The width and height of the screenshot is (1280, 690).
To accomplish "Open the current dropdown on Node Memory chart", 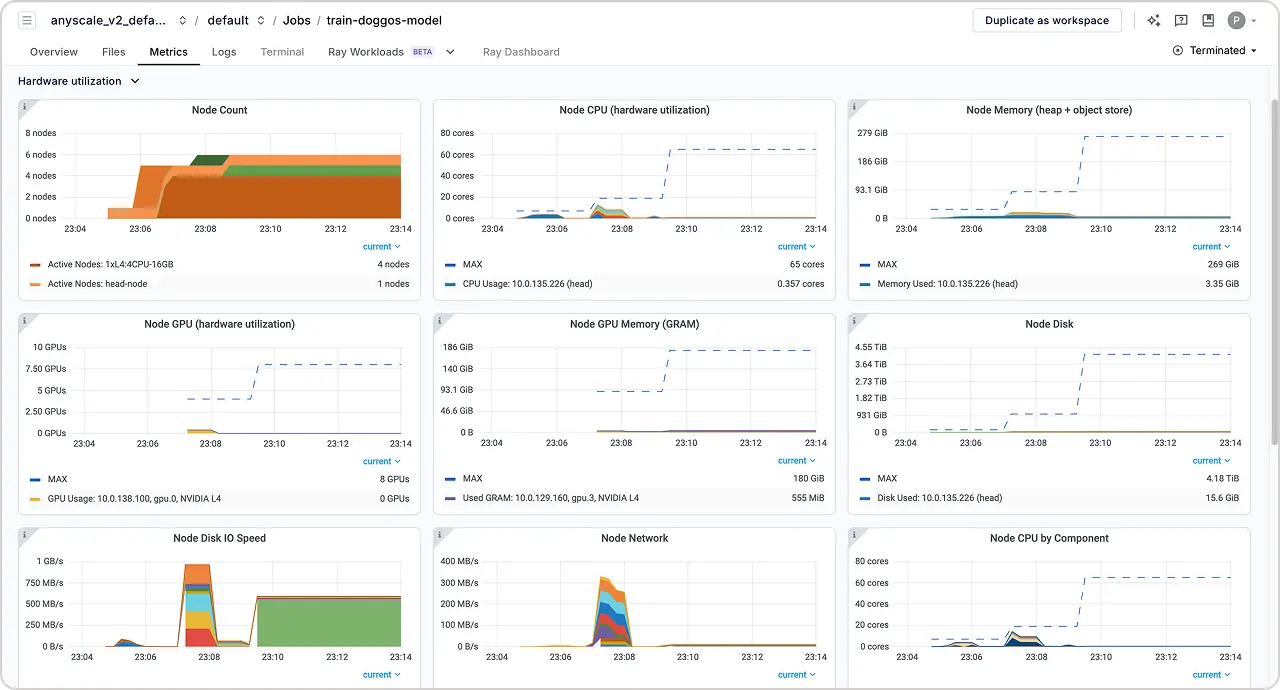I will 1211,246.
